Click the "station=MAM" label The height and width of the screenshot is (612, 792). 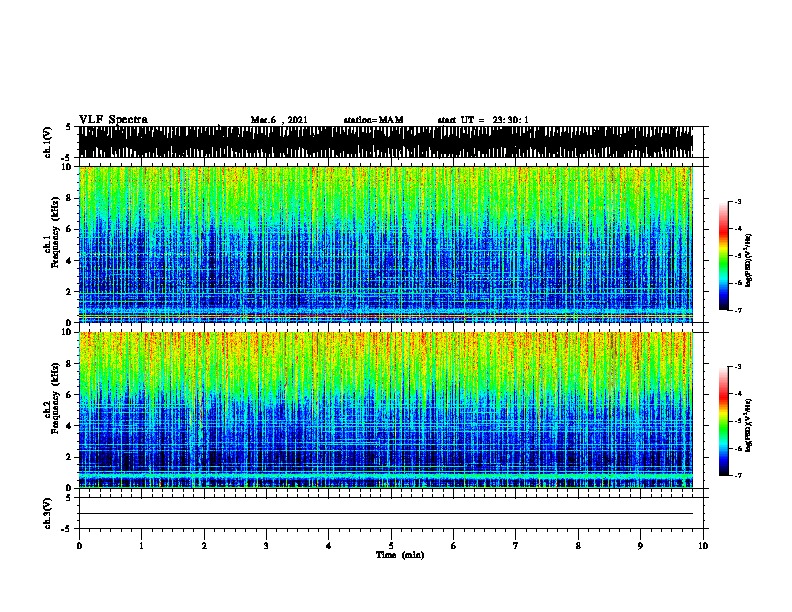coord(373,120)
